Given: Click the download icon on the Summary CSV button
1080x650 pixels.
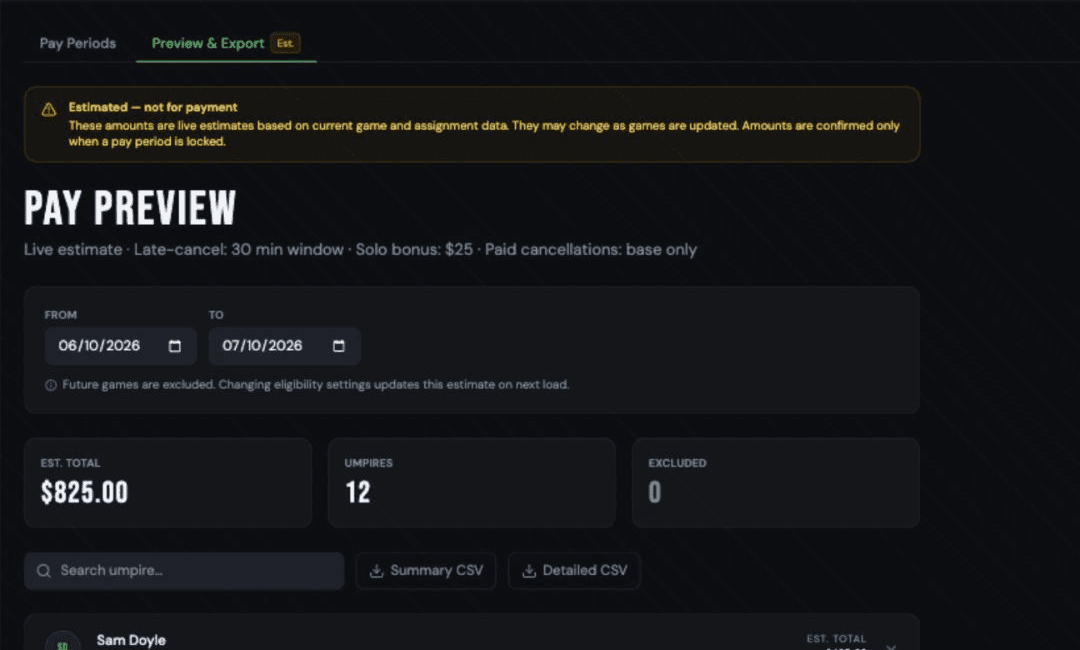Looking at the screenshot, I should tap(376, 571).
